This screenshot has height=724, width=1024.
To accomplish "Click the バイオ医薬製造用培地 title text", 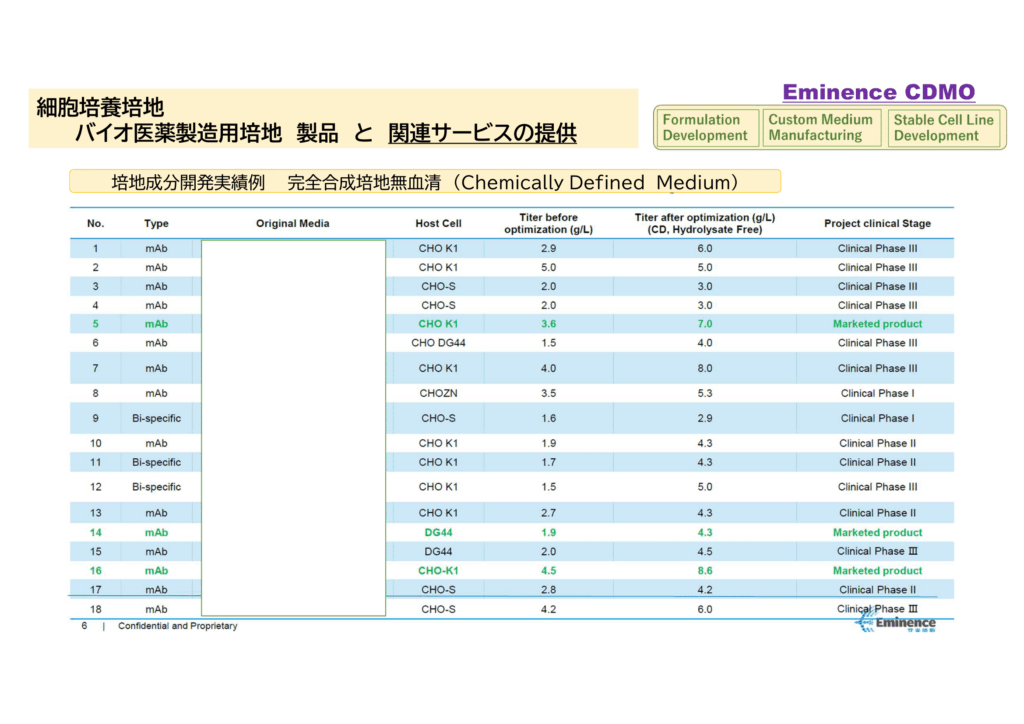I will (178, 133).
